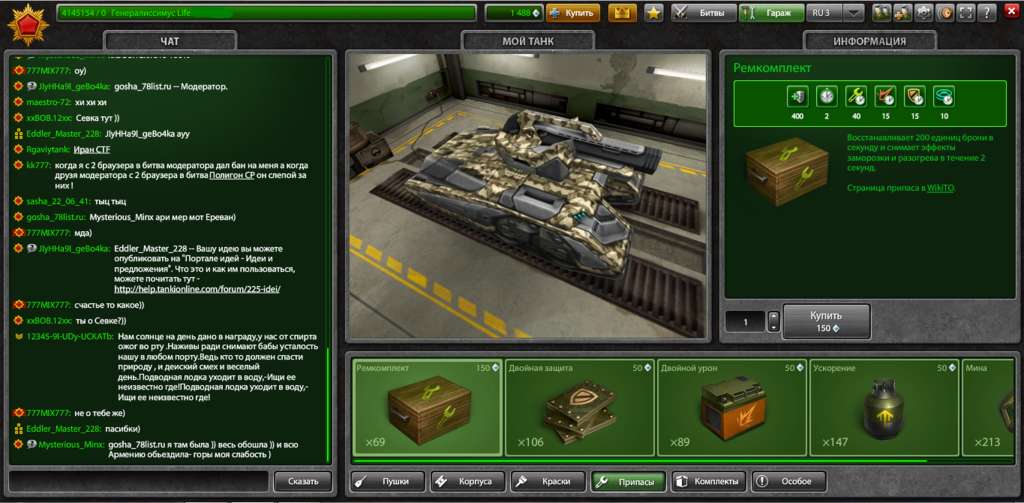Click the stopwatch duration stat icon (2)
Image resolution: width=1024 pixels, height=503 pixels.
[827, 97]
